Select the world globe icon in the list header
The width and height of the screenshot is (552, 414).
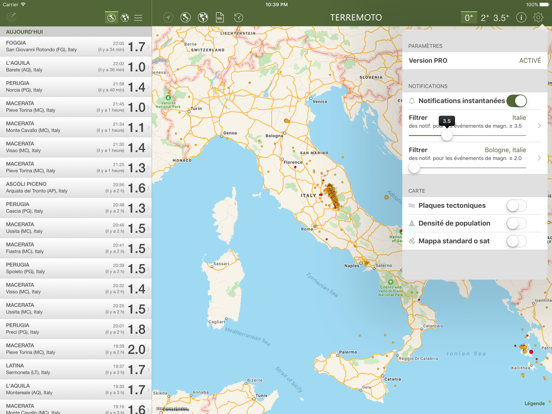point(125,18)
